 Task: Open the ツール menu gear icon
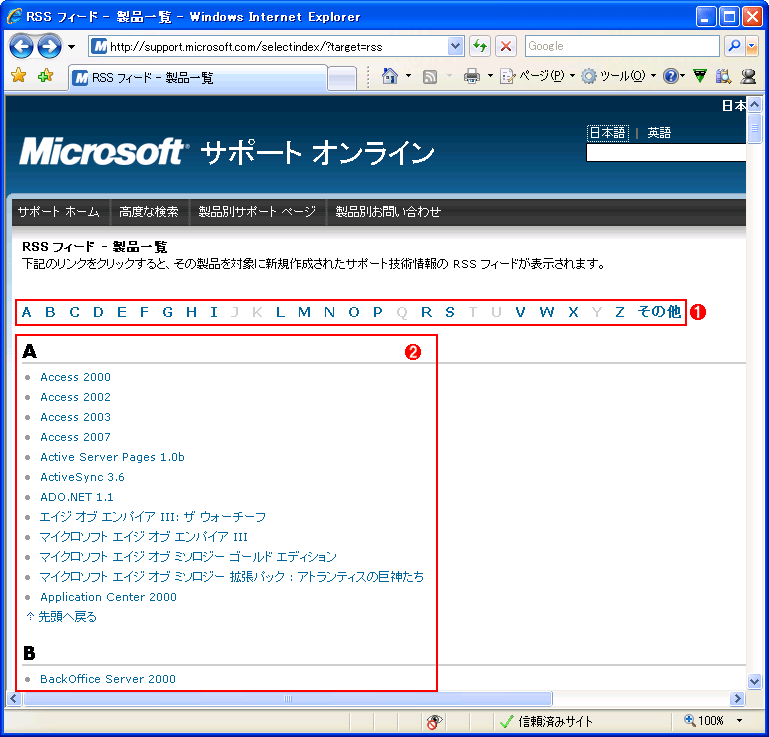pos(589,76)
